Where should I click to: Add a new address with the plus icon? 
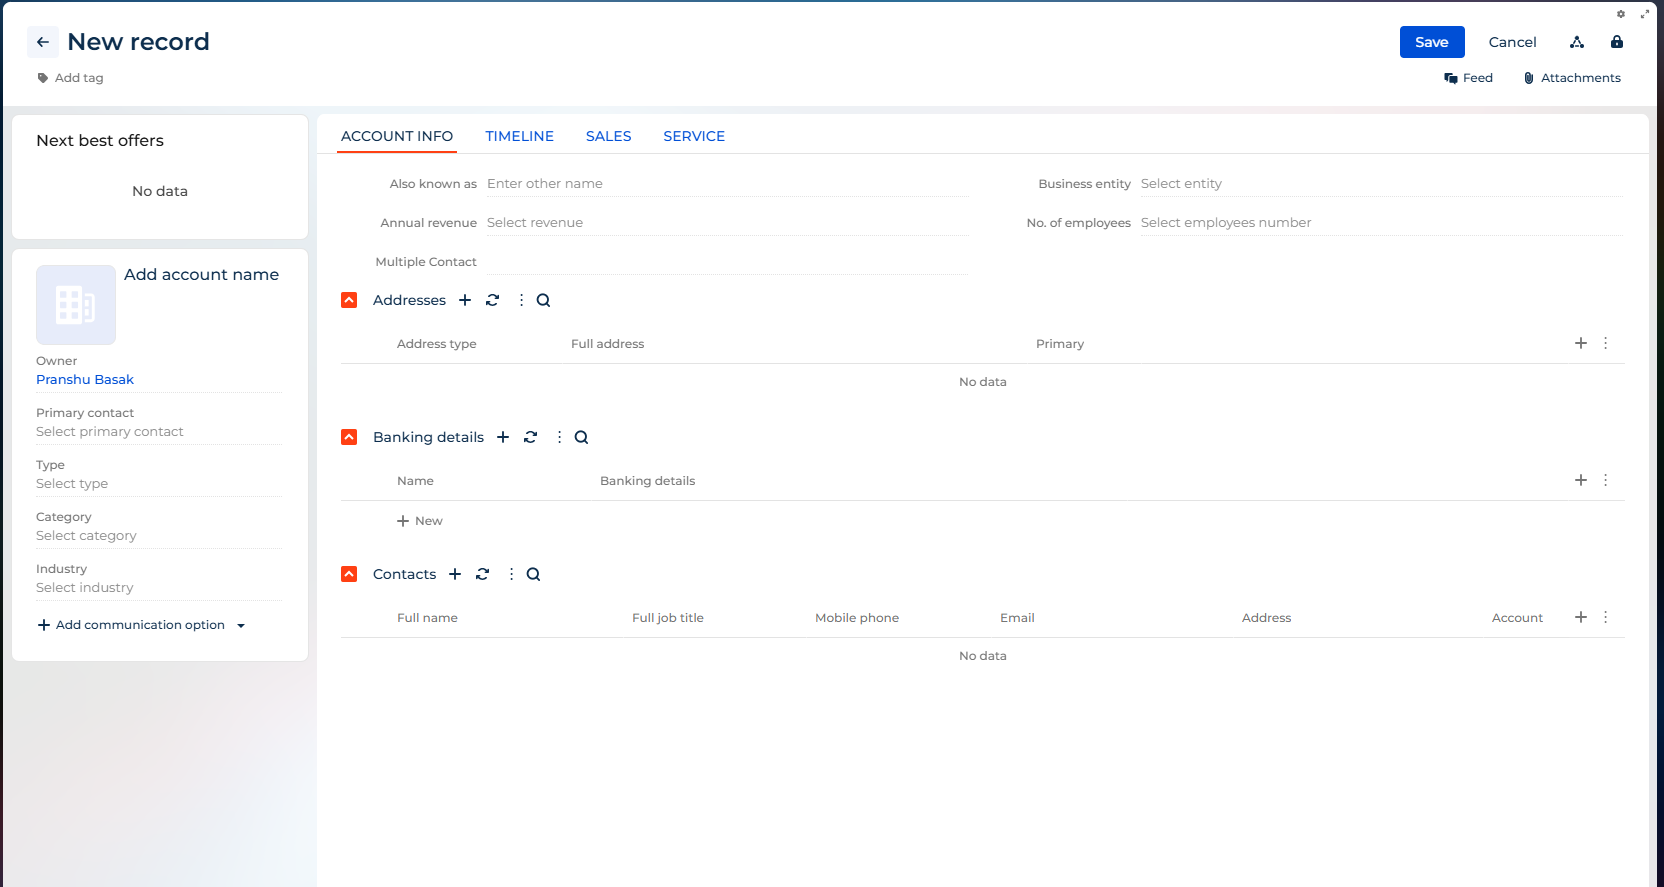point(465,300)
